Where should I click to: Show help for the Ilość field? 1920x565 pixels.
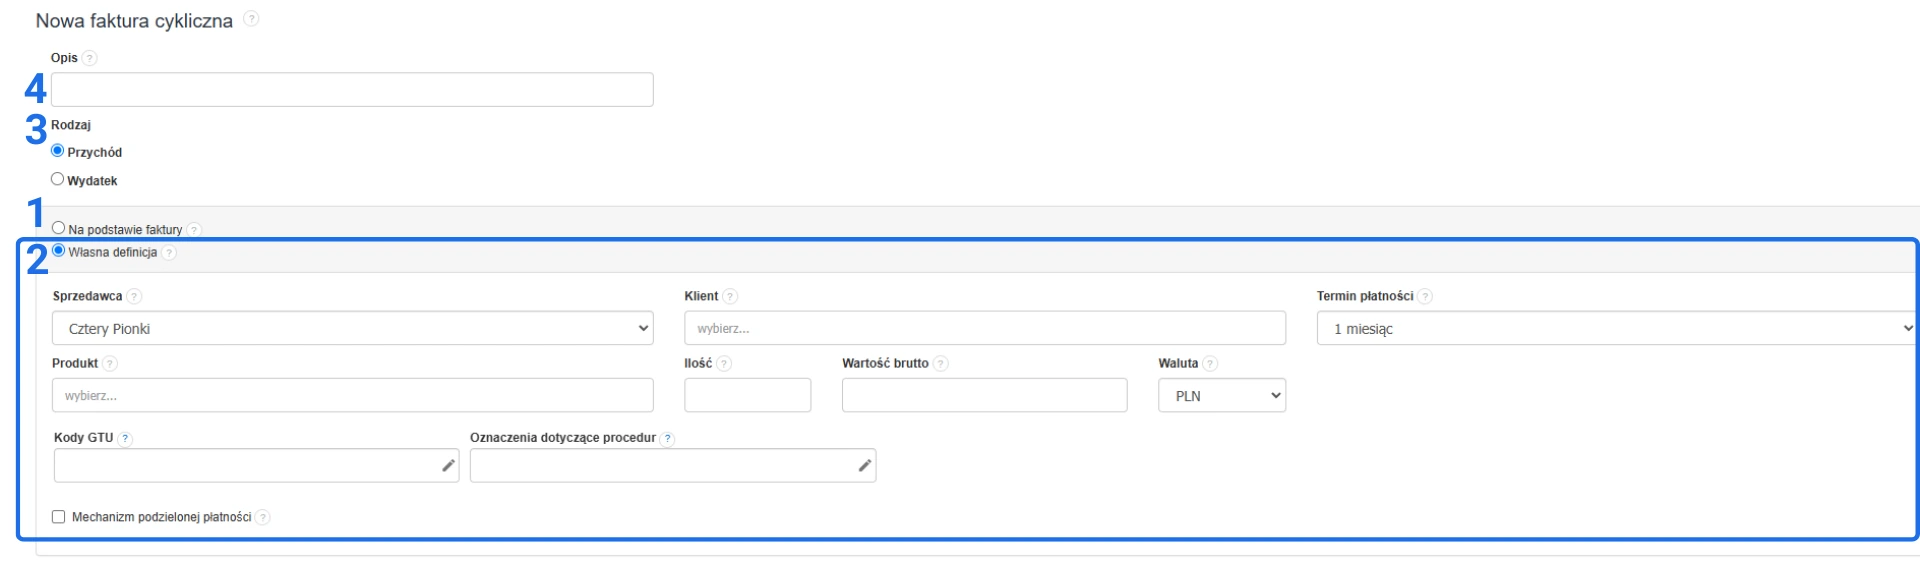(x=724, y=364)
